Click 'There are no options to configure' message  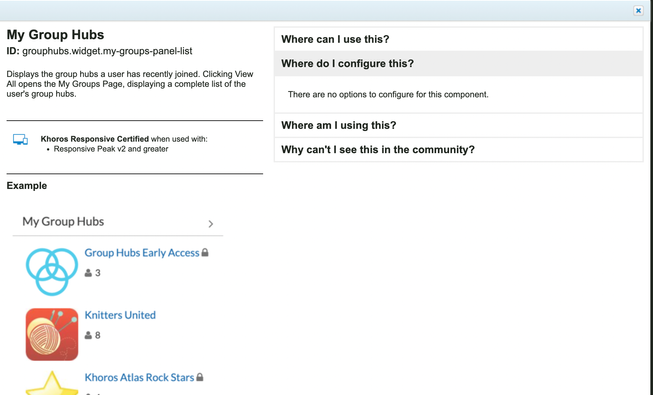pos(388,95)
